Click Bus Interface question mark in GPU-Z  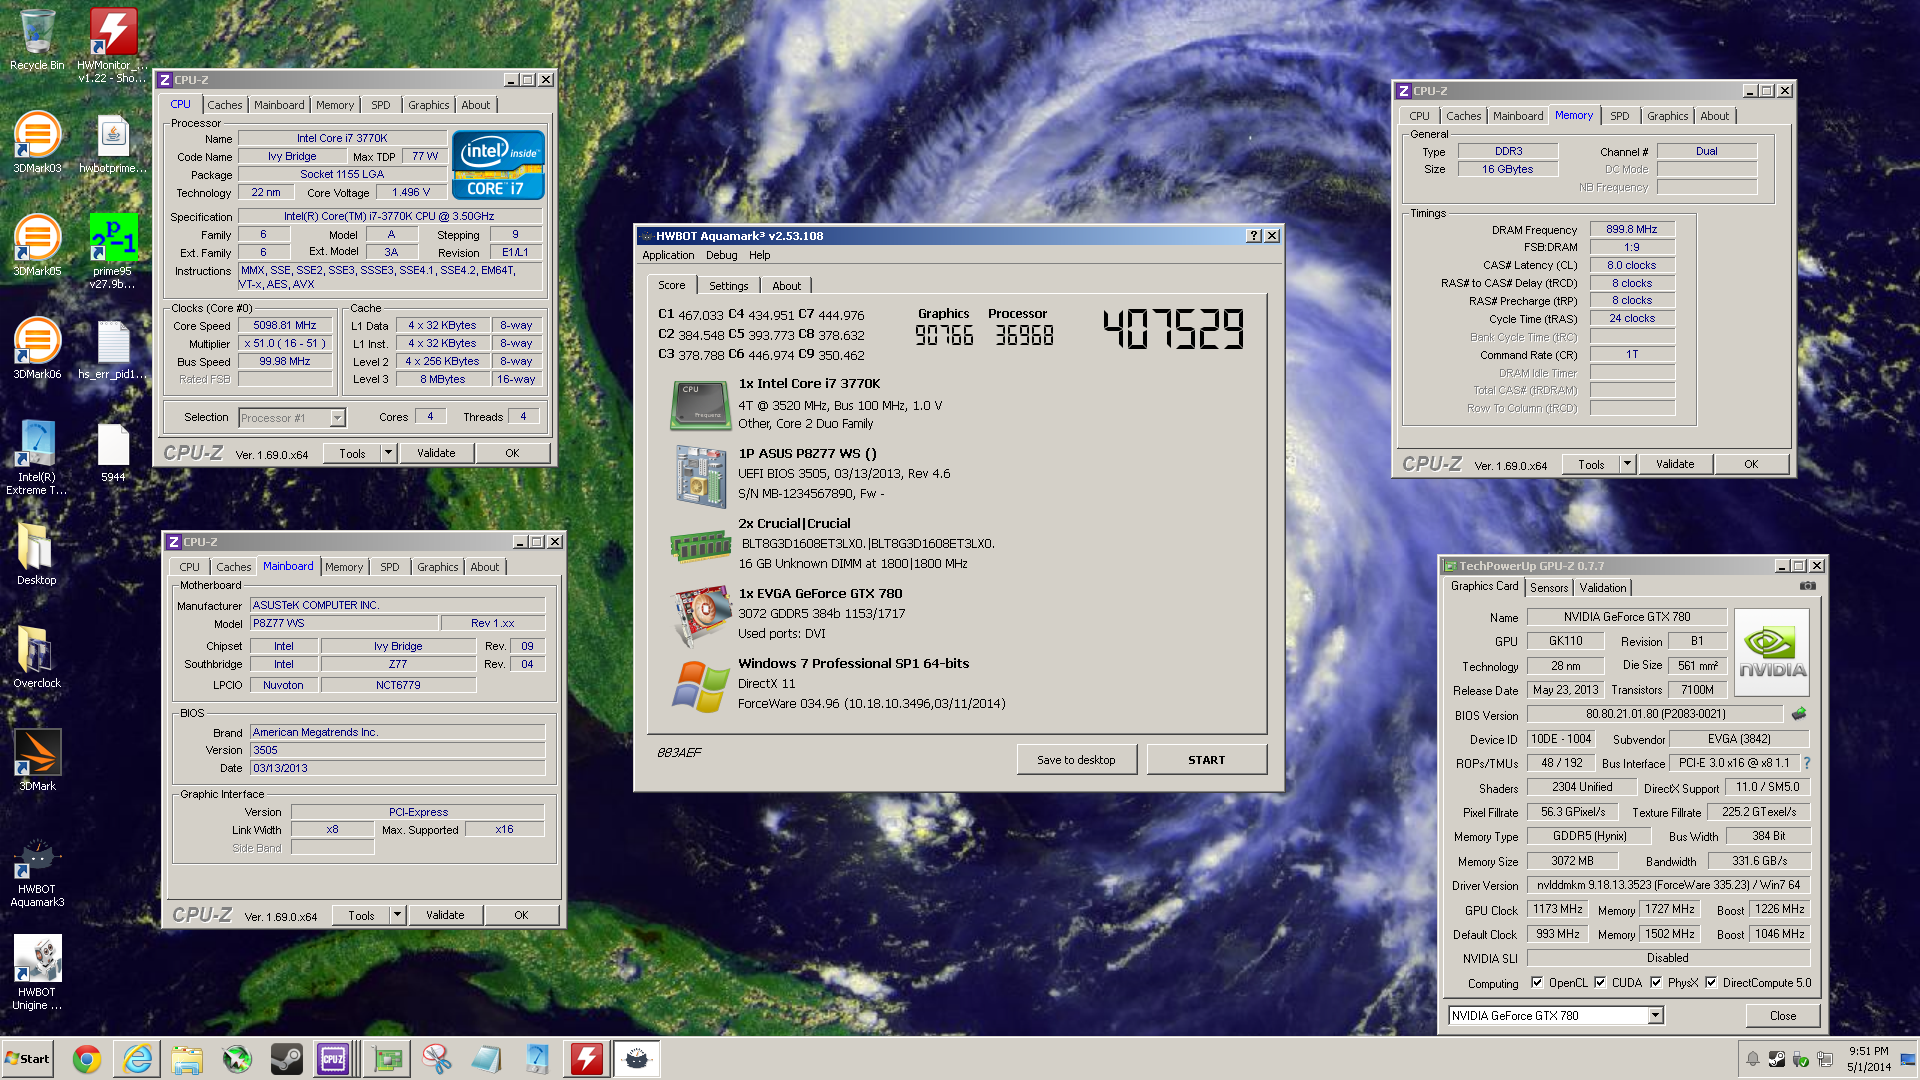point(1806,763)
